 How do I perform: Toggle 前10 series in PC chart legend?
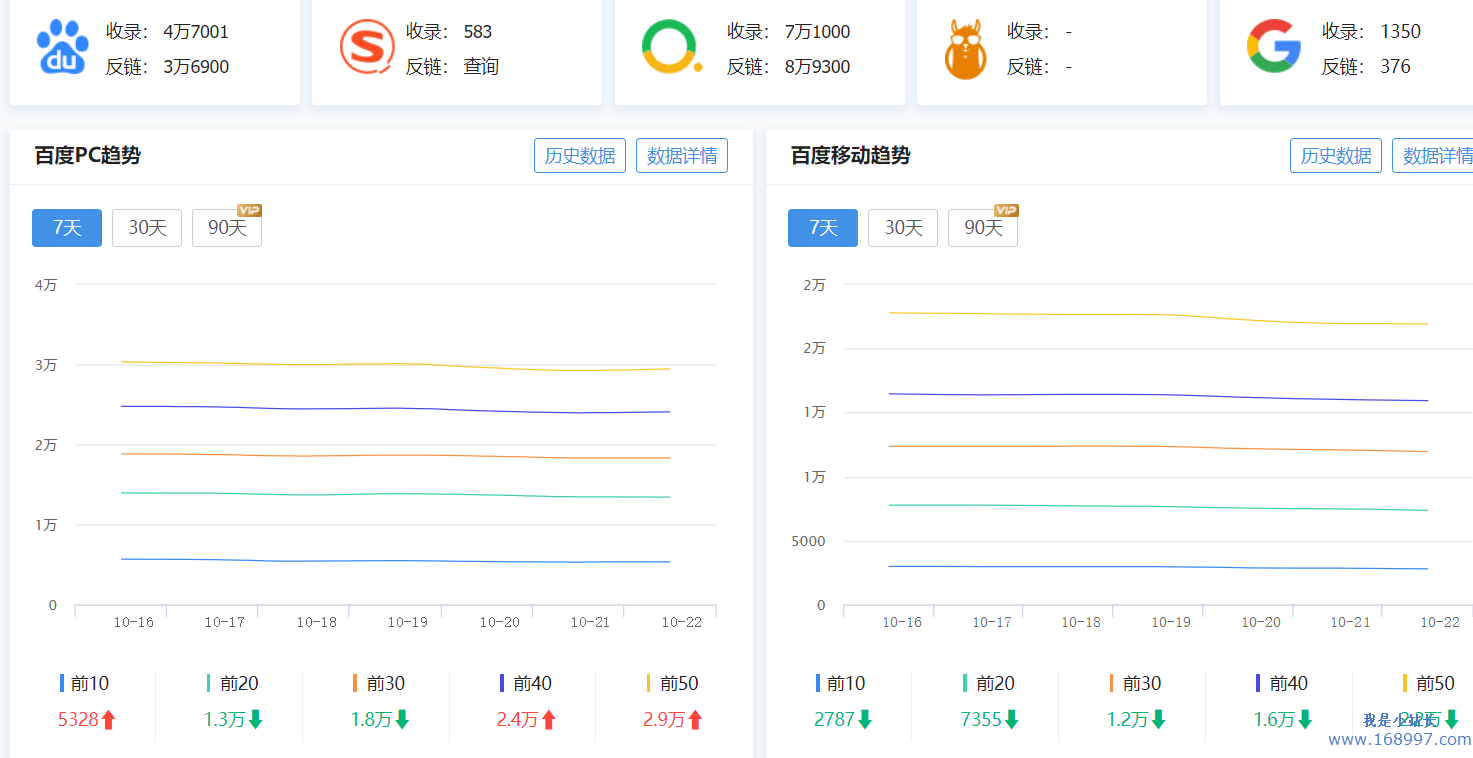pyautogui.click(x=85, y=684)
